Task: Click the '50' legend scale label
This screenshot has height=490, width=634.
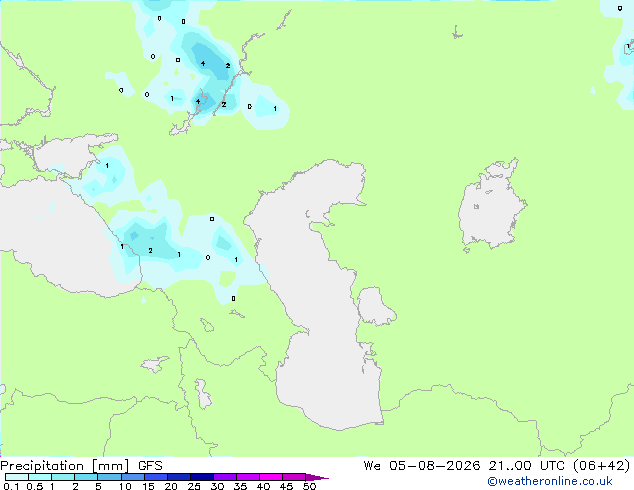Action: point(309,486)
